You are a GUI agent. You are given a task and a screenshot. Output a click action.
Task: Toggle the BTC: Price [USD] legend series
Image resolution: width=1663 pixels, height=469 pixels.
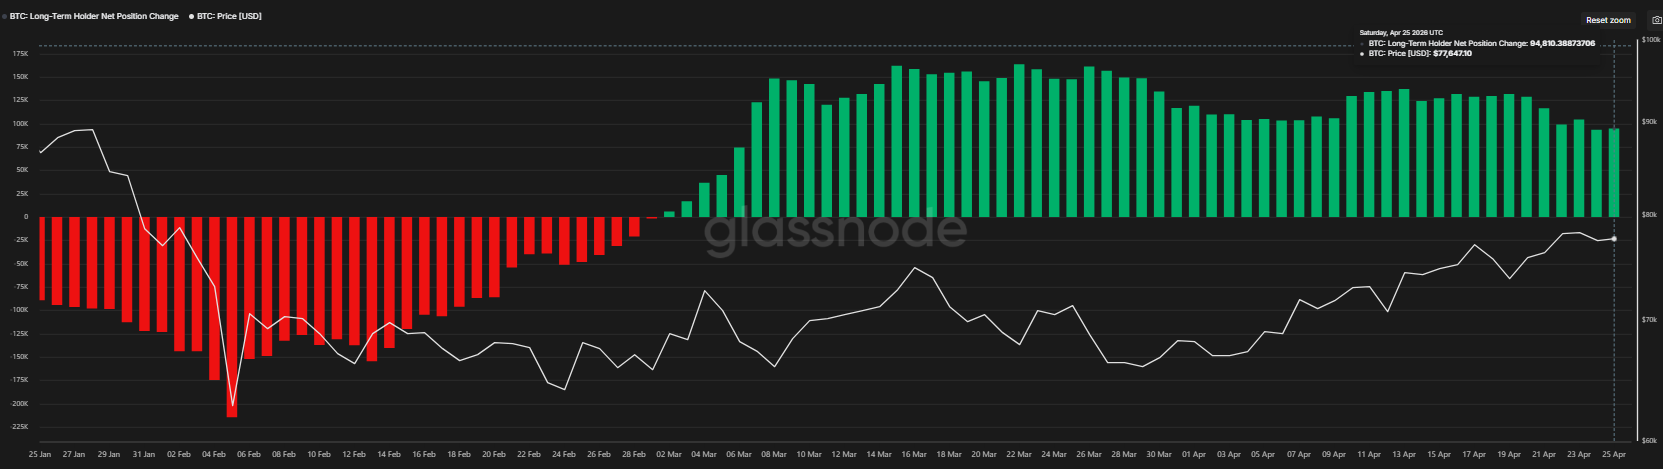pos(229,16)
